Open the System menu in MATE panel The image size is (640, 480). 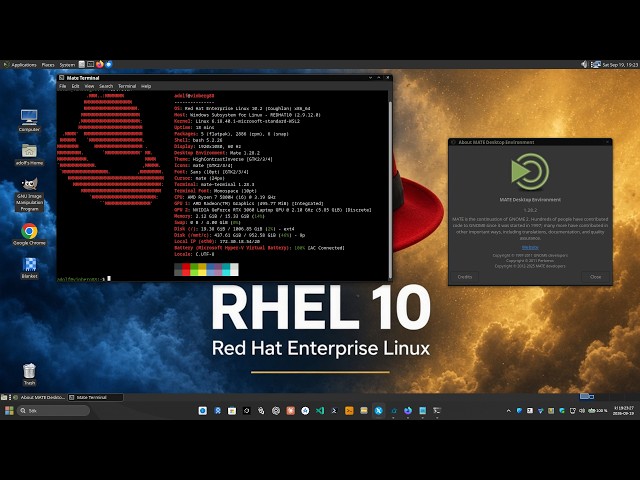click(x=67, y=64)
